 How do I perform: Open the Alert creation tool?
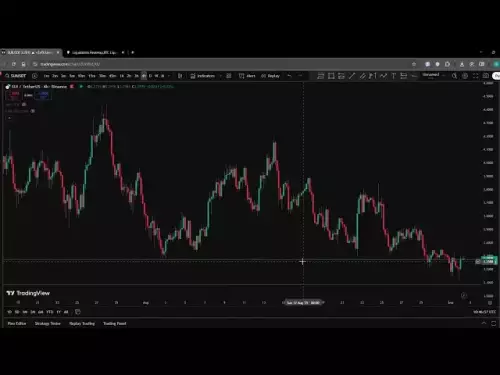pyautogui.click(x=247, y=76)
